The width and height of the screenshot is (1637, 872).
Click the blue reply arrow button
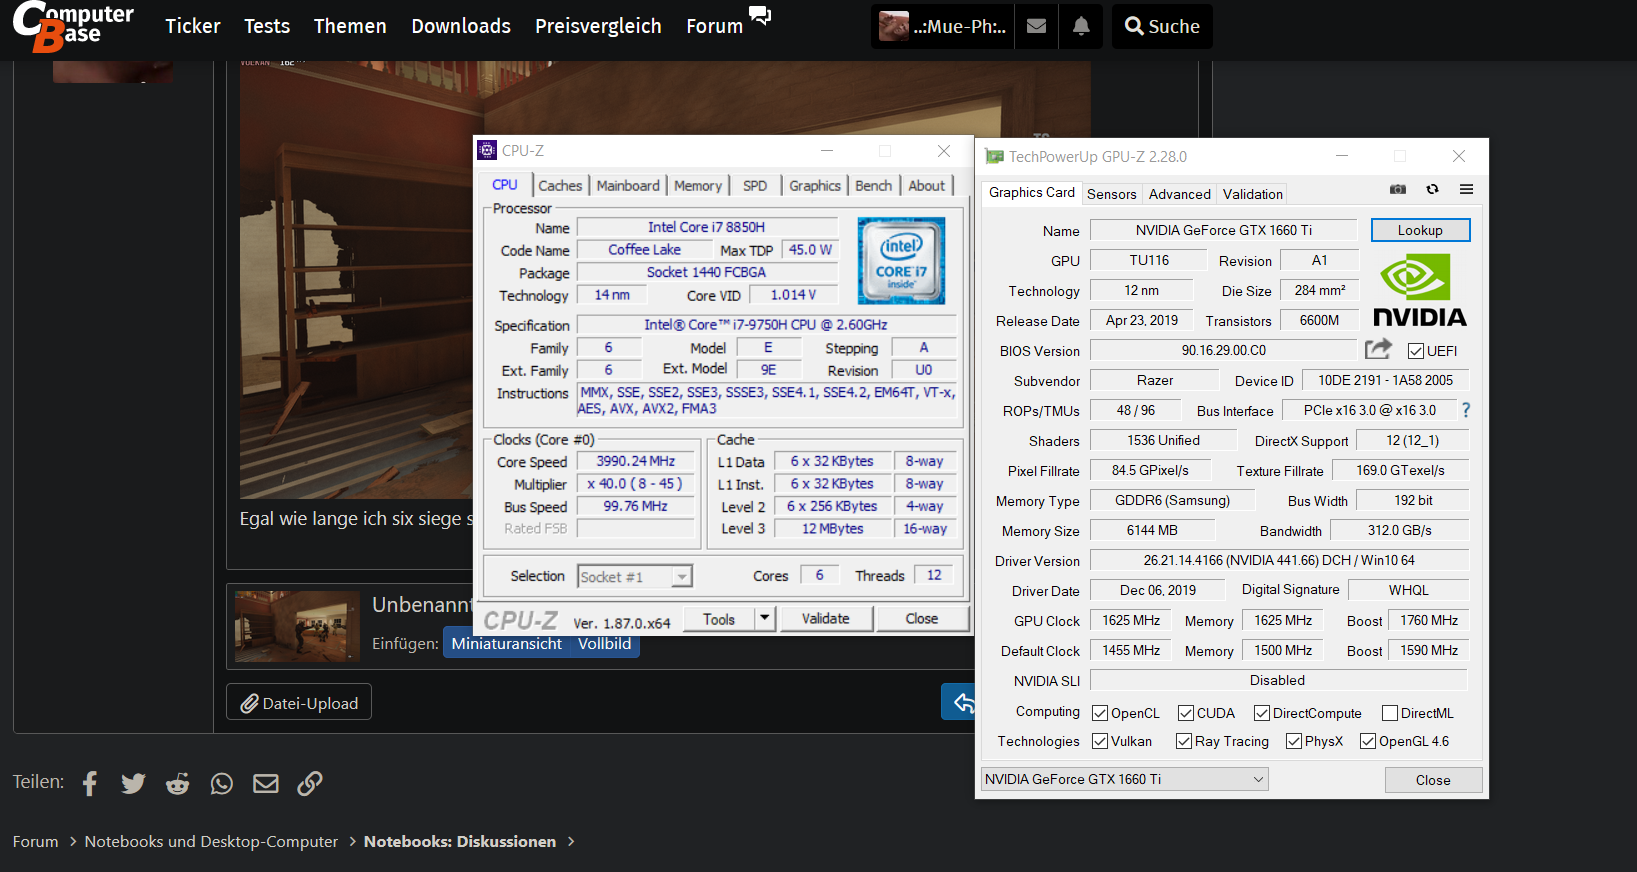pos(959,702)
